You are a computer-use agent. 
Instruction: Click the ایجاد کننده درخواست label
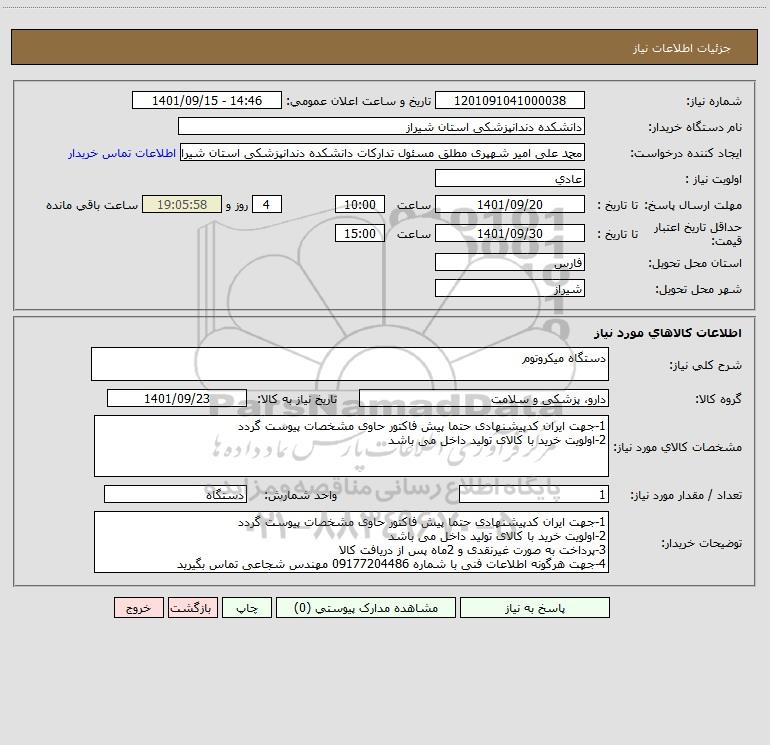point(686,154)
